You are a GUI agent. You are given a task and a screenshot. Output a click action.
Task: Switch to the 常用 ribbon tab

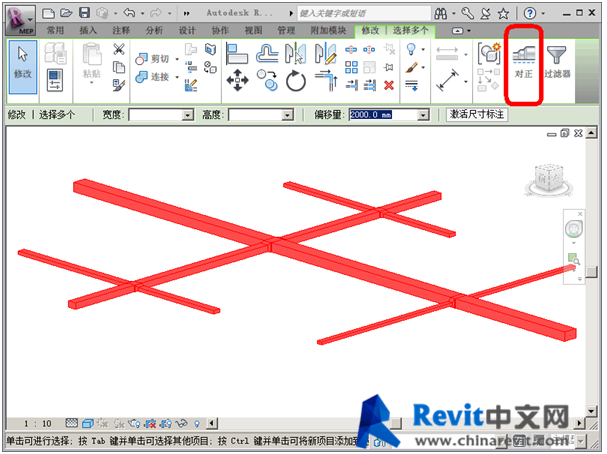pos(55,30)
